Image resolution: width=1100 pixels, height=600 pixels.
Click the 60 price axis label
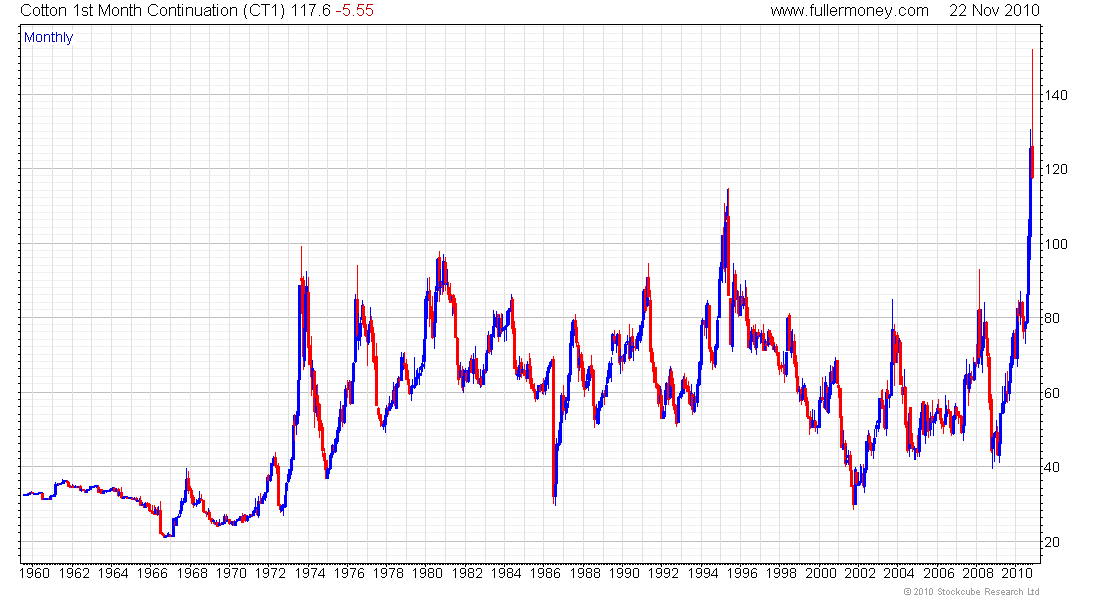(x=1052, y=393)
